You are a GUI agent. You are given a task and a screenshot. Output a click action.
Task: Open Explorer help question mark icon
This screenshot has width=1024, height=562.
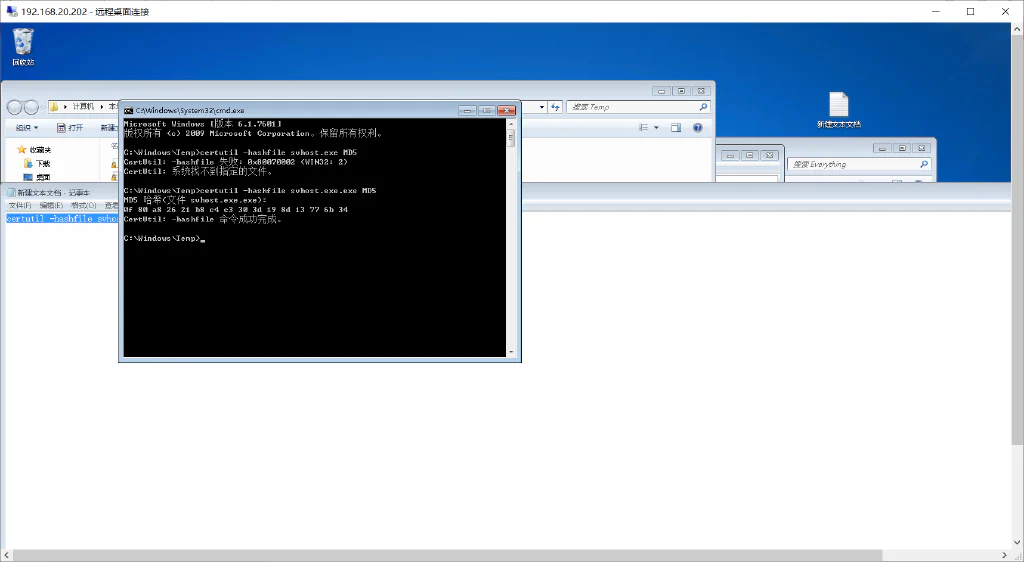(697, 127)
